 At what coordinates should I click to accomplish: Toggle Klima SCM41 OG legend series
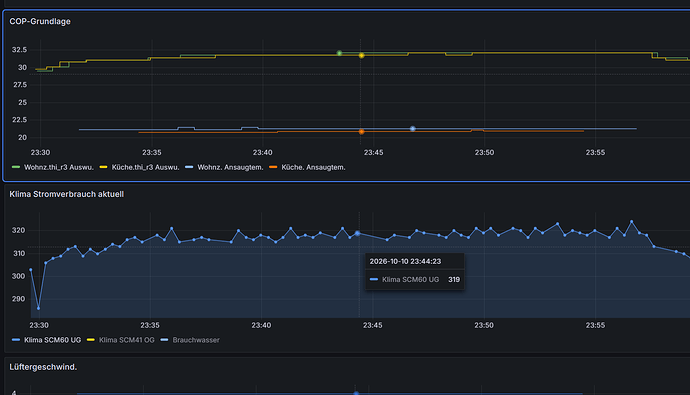[x=127, y=340]
